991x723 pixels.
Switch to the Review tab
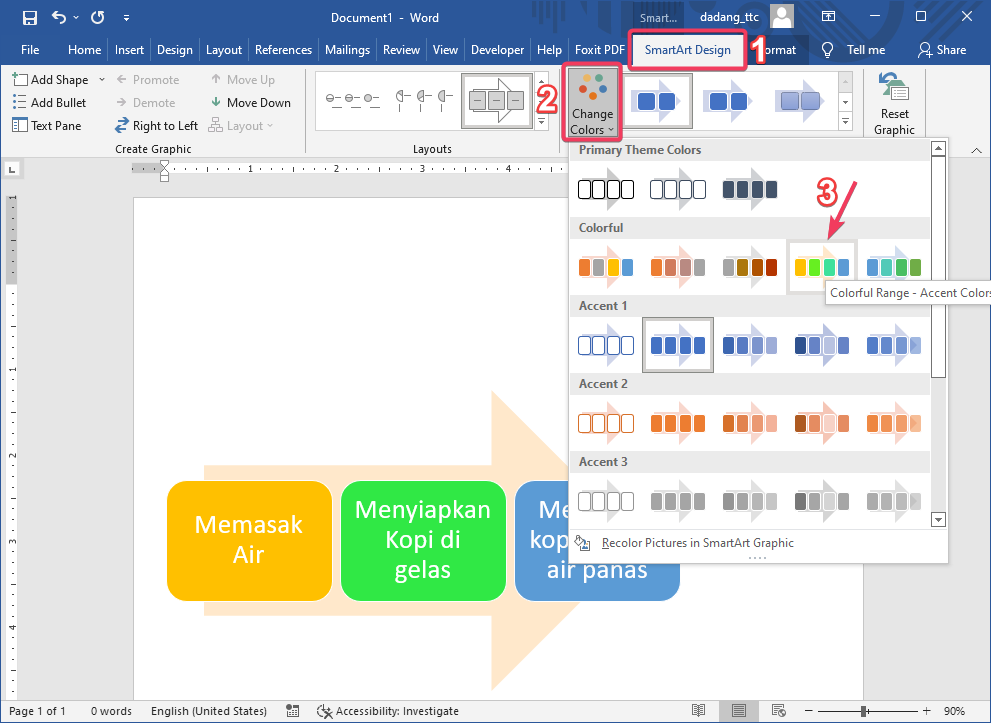pyautogui.click(x=401, y=49)
